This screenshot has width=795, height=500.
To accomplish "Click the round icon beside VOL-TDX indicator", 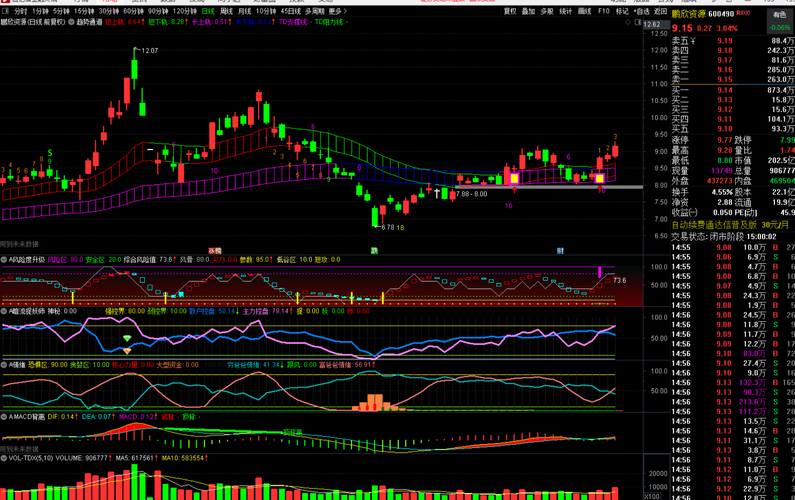I will pos(4,458).
